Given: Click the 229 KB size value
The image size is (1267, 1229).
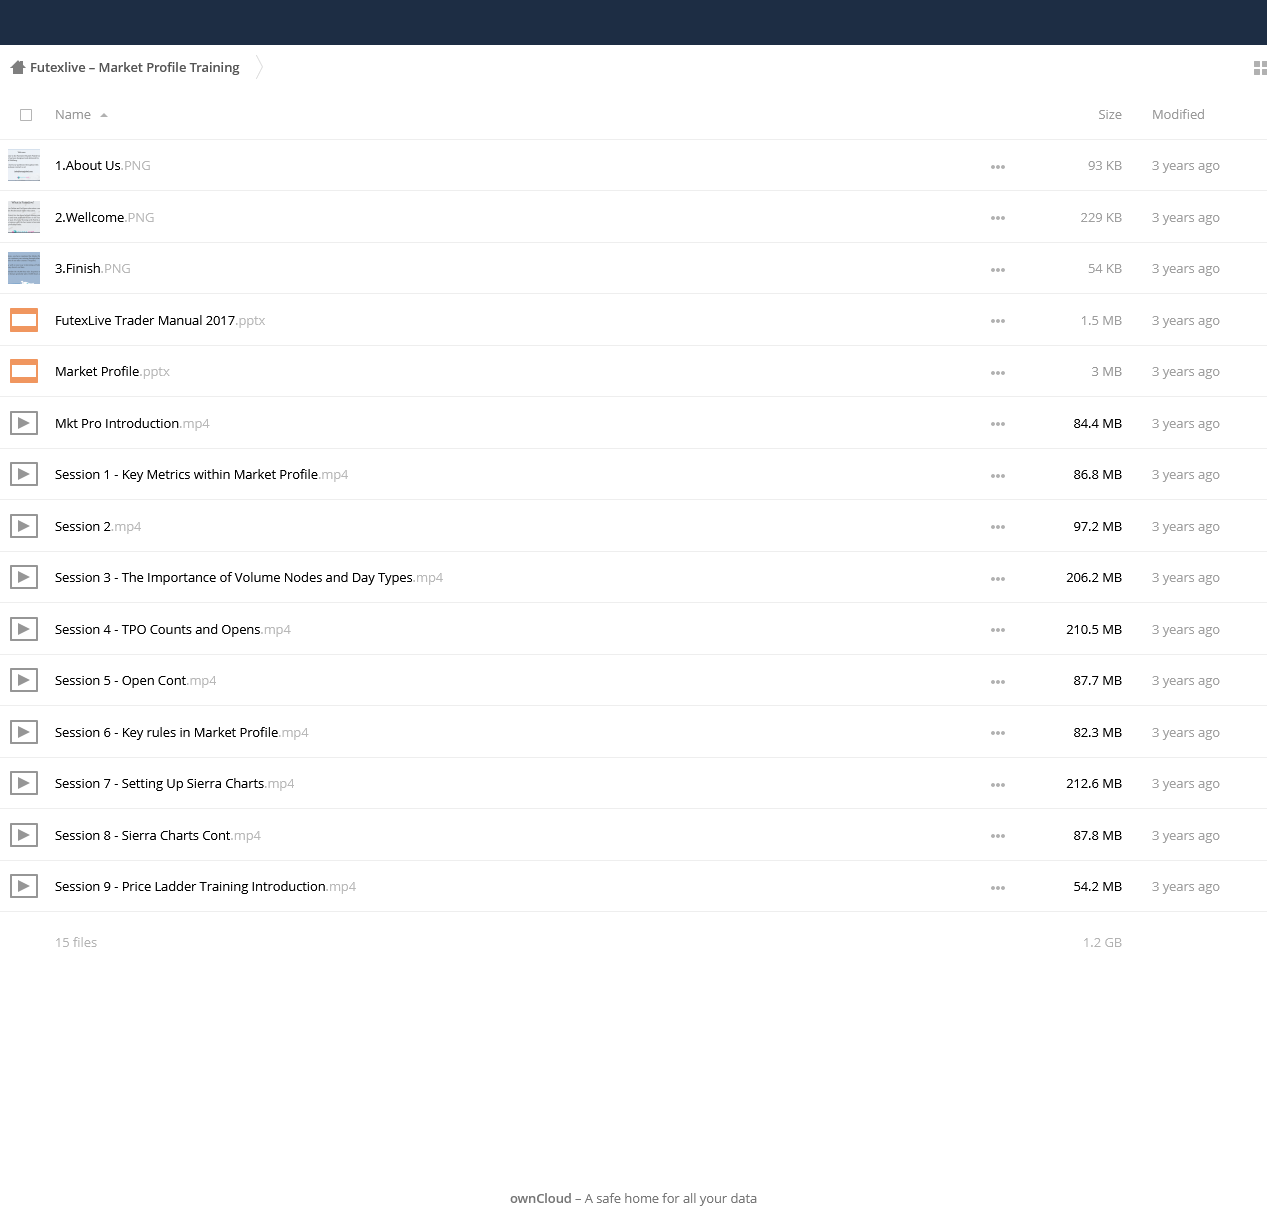Looking at the screenshot, I should coord(1101,217).
